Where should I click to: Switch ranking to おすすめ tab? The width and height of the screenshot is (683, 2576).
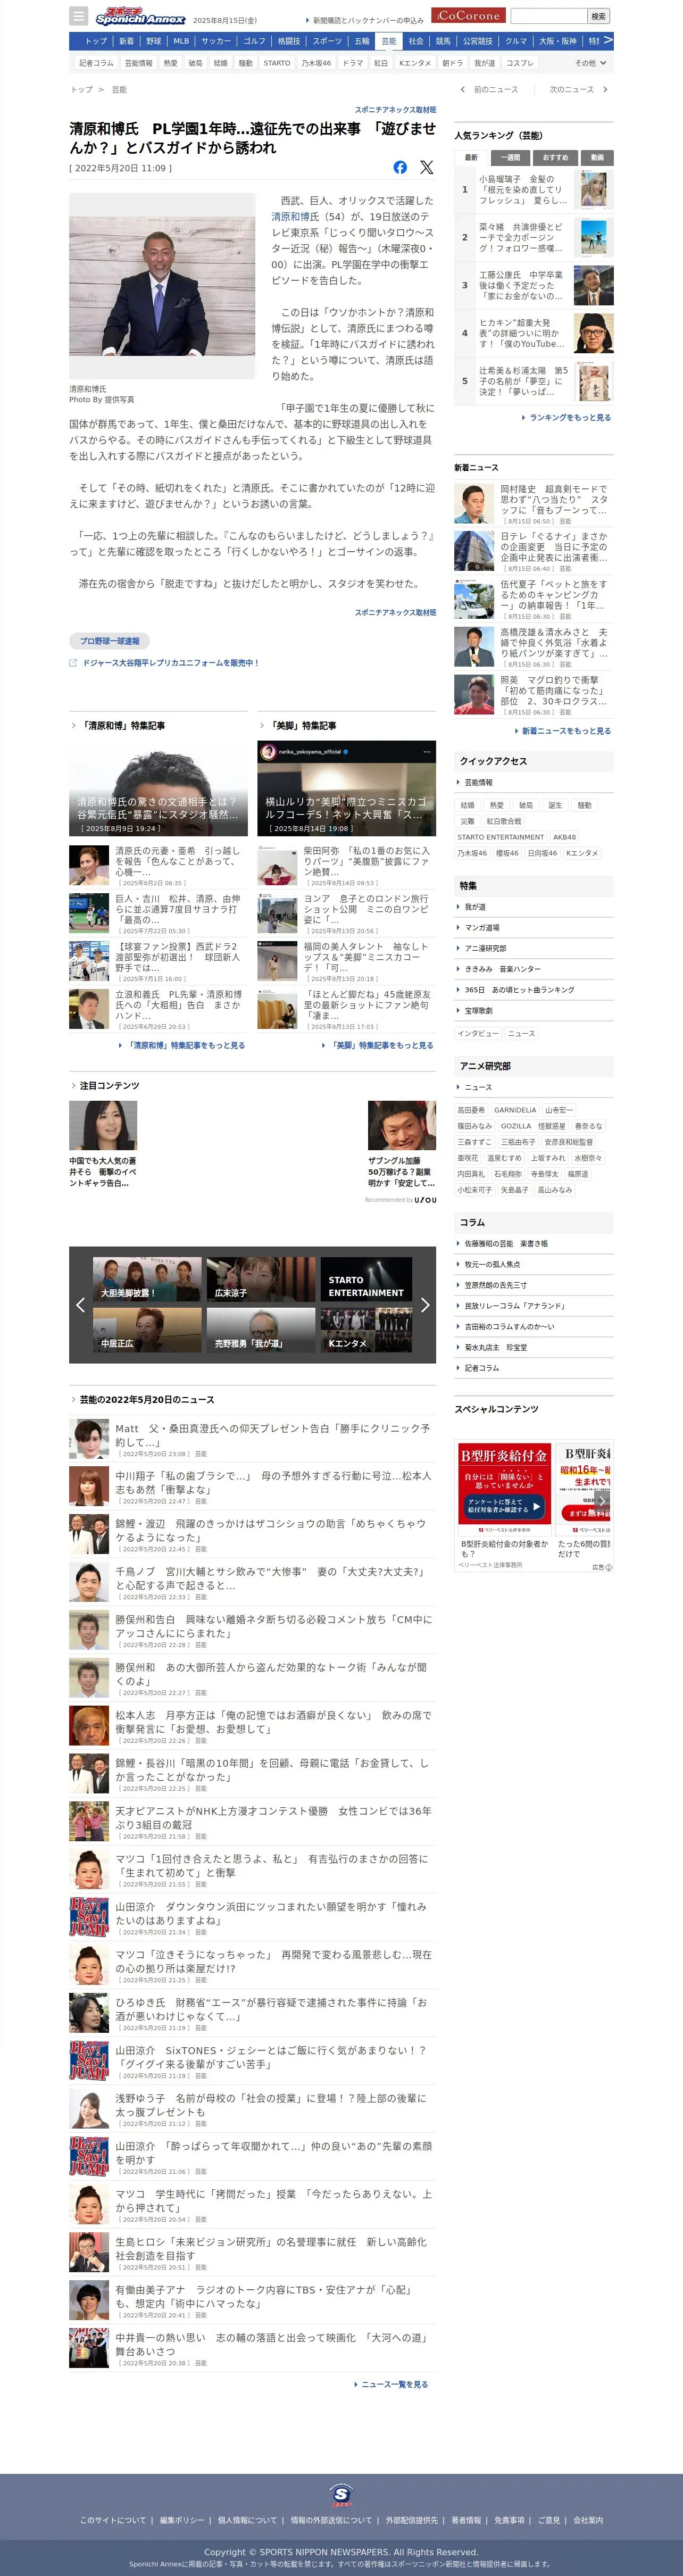click(x=555, y=157)
